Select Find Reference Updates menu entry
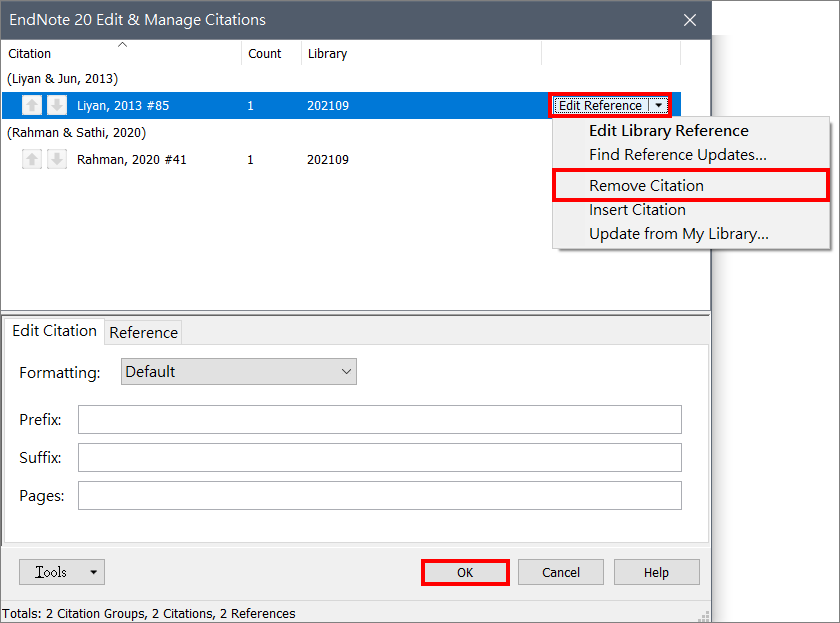The image size is (840, 623). 678,155
